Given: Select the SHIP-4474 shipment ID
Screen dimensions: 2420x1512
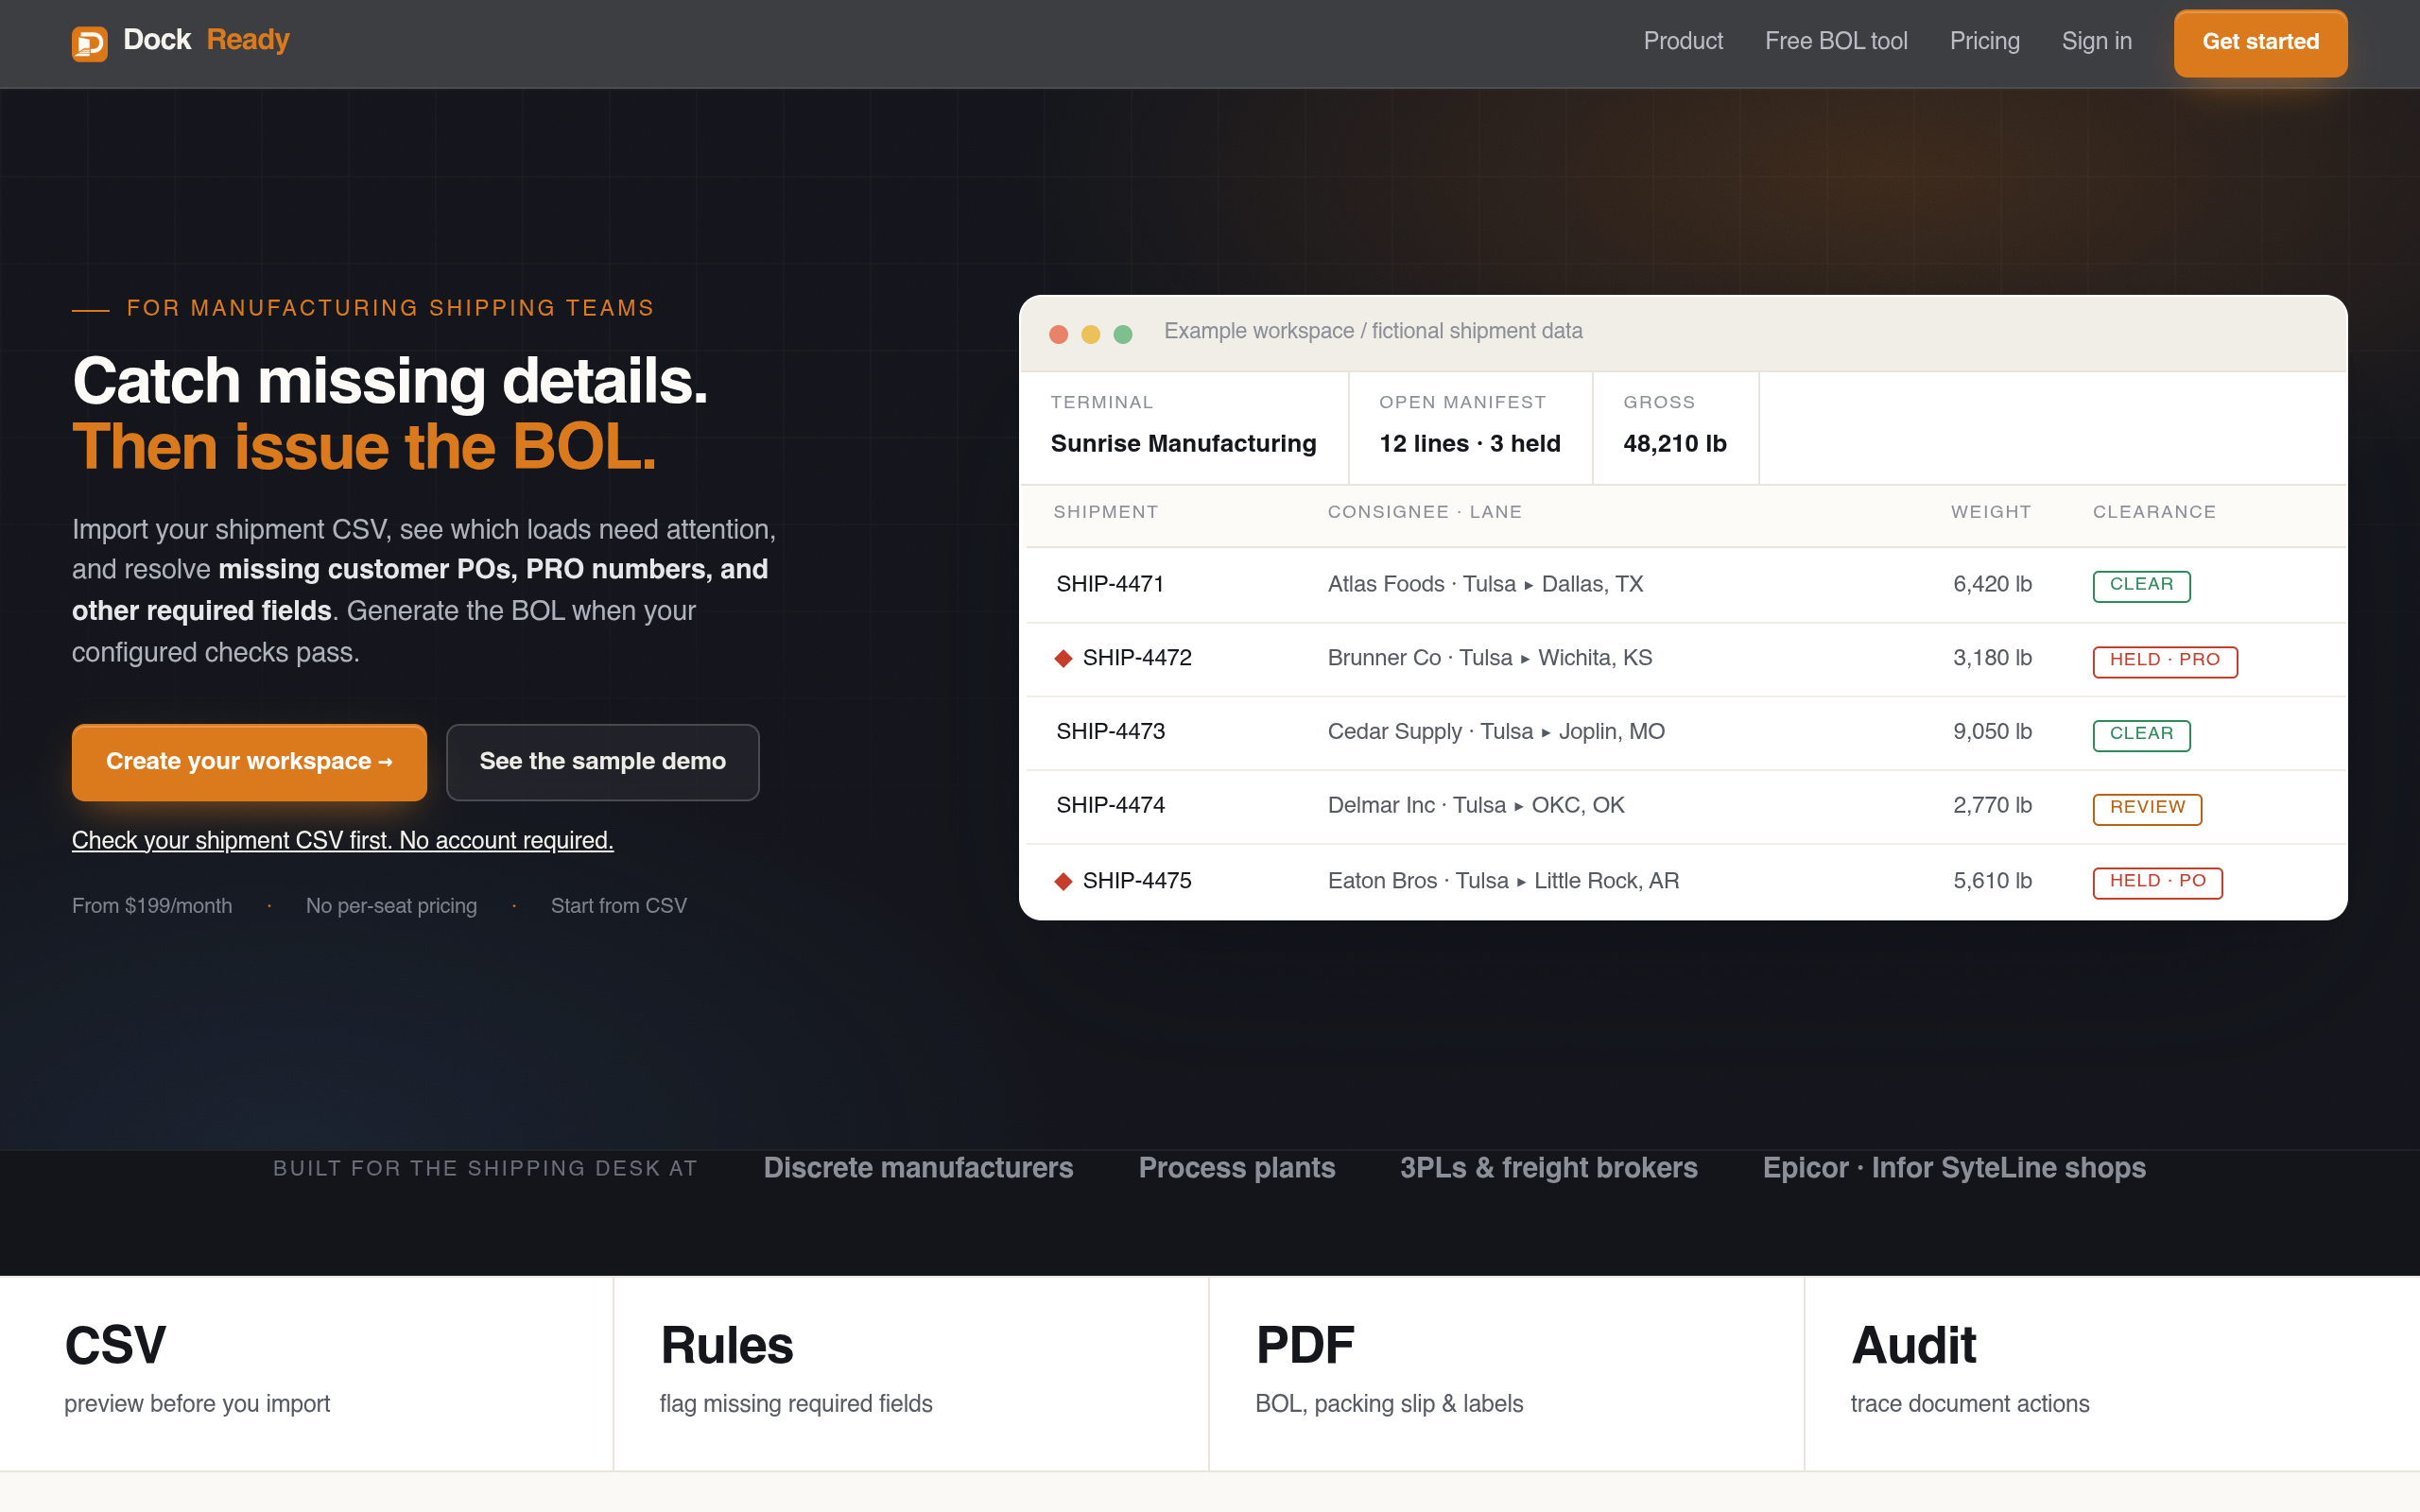Looking at the screenshot, I should (1110, 805).
